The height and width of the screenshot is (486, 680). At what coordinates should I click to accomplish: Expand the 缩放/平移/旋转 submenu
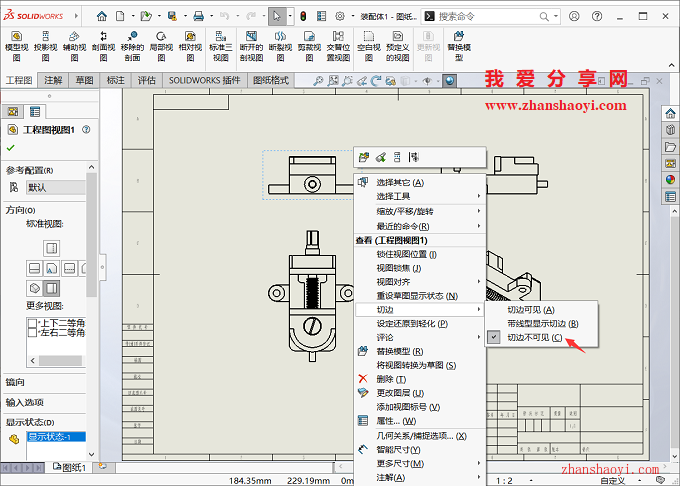pos(420,211)
